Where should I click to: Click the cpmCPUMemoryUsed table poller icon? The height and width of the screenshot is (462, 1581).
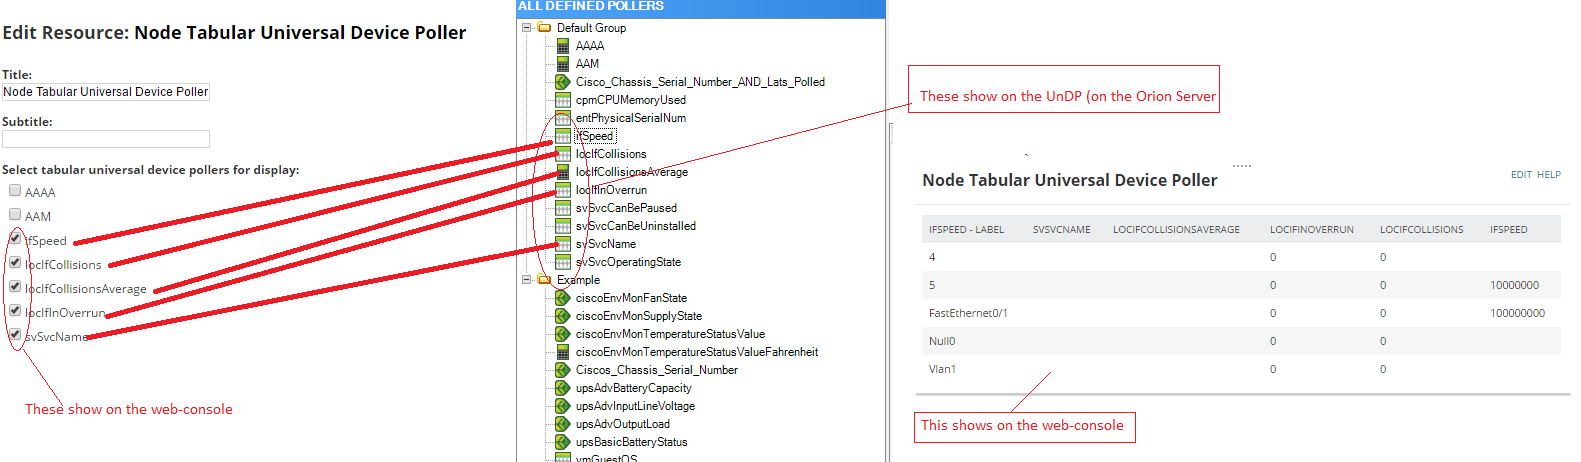(563, 100)
